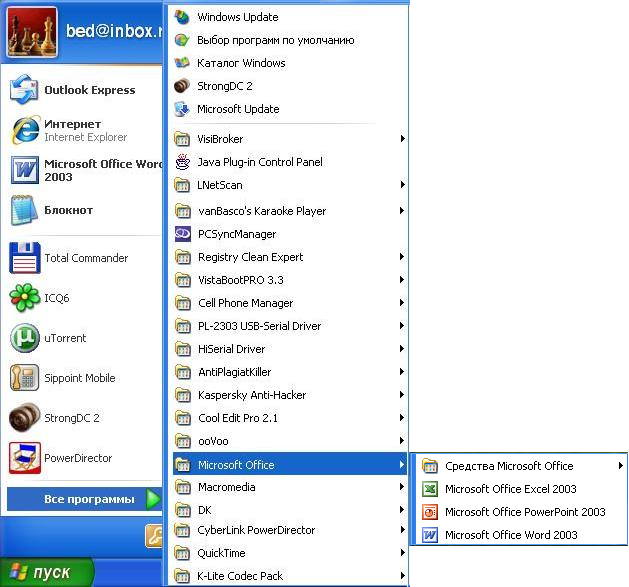
Task: Expand Средства Microsoft Office submenu arrow
Action: coord(621,466)
